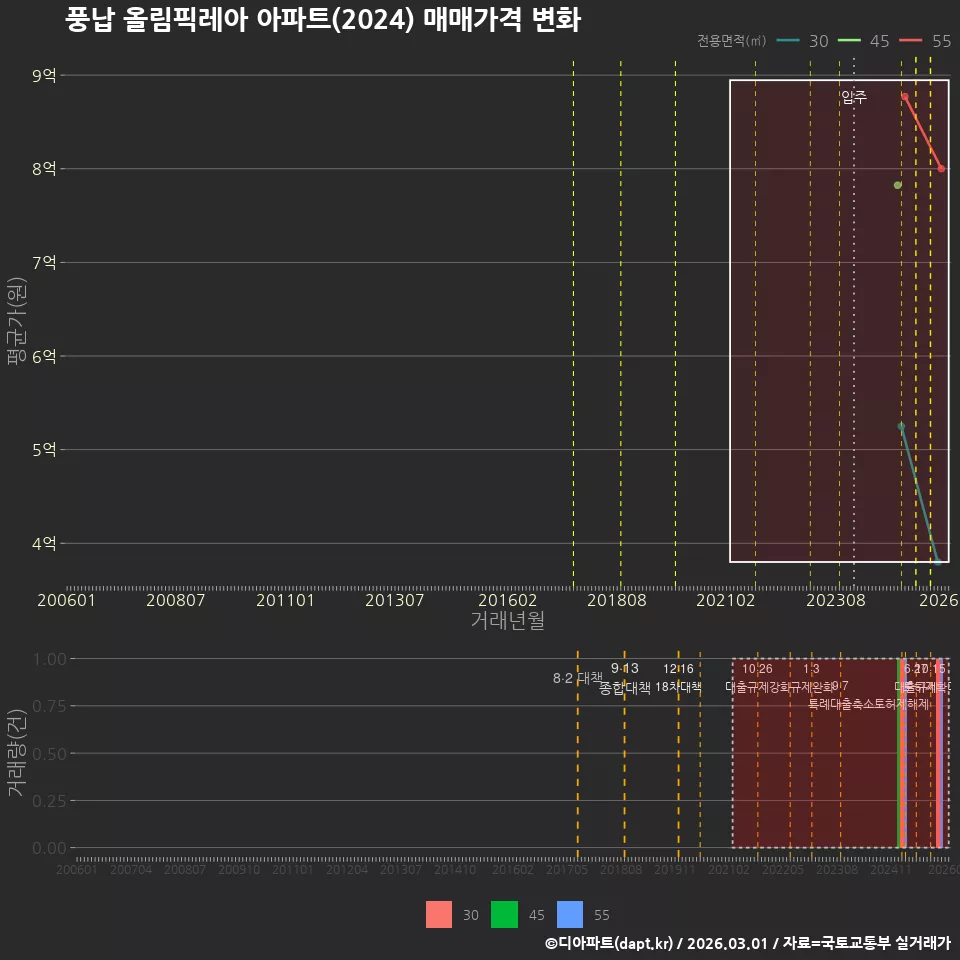
Task: Click 201410 on the volume chart axis
Action: pos(455,869)
